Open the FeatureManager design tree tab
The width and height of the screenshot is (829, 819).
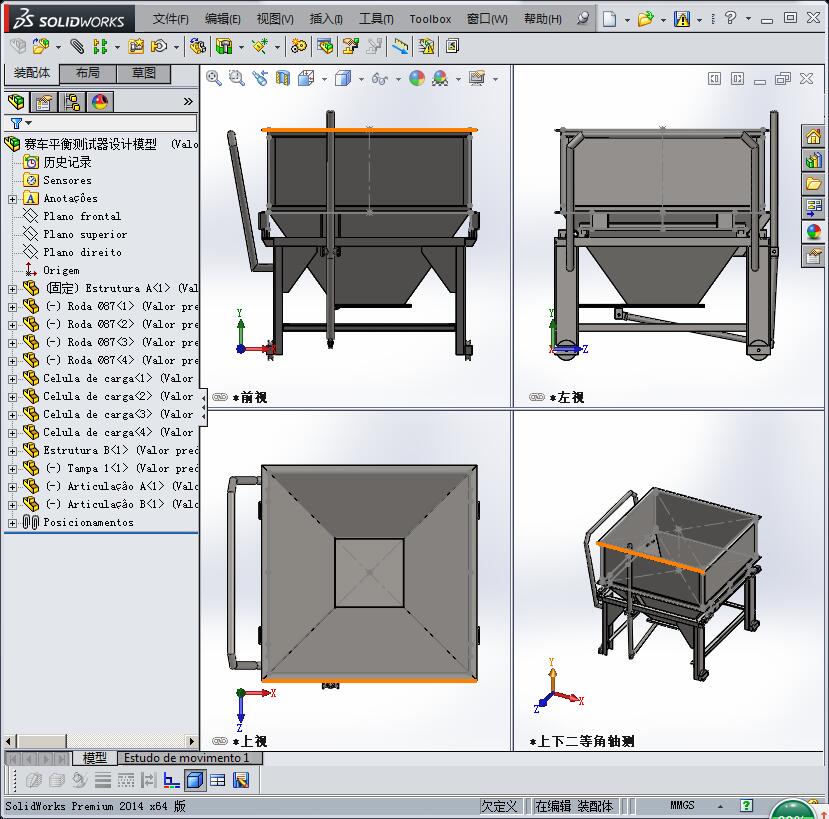click(x=16, y=102)
